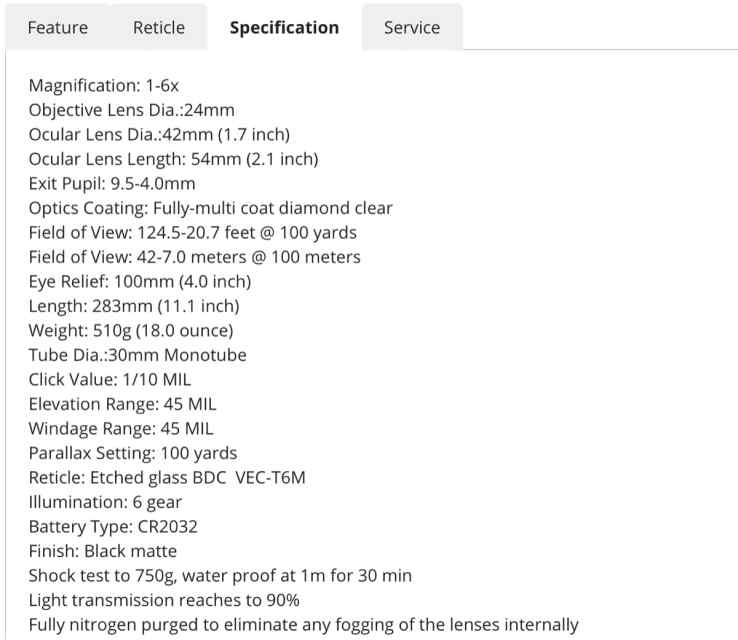
Task: Click the Magnification: 1-6x line
Action: pos(104,86)
